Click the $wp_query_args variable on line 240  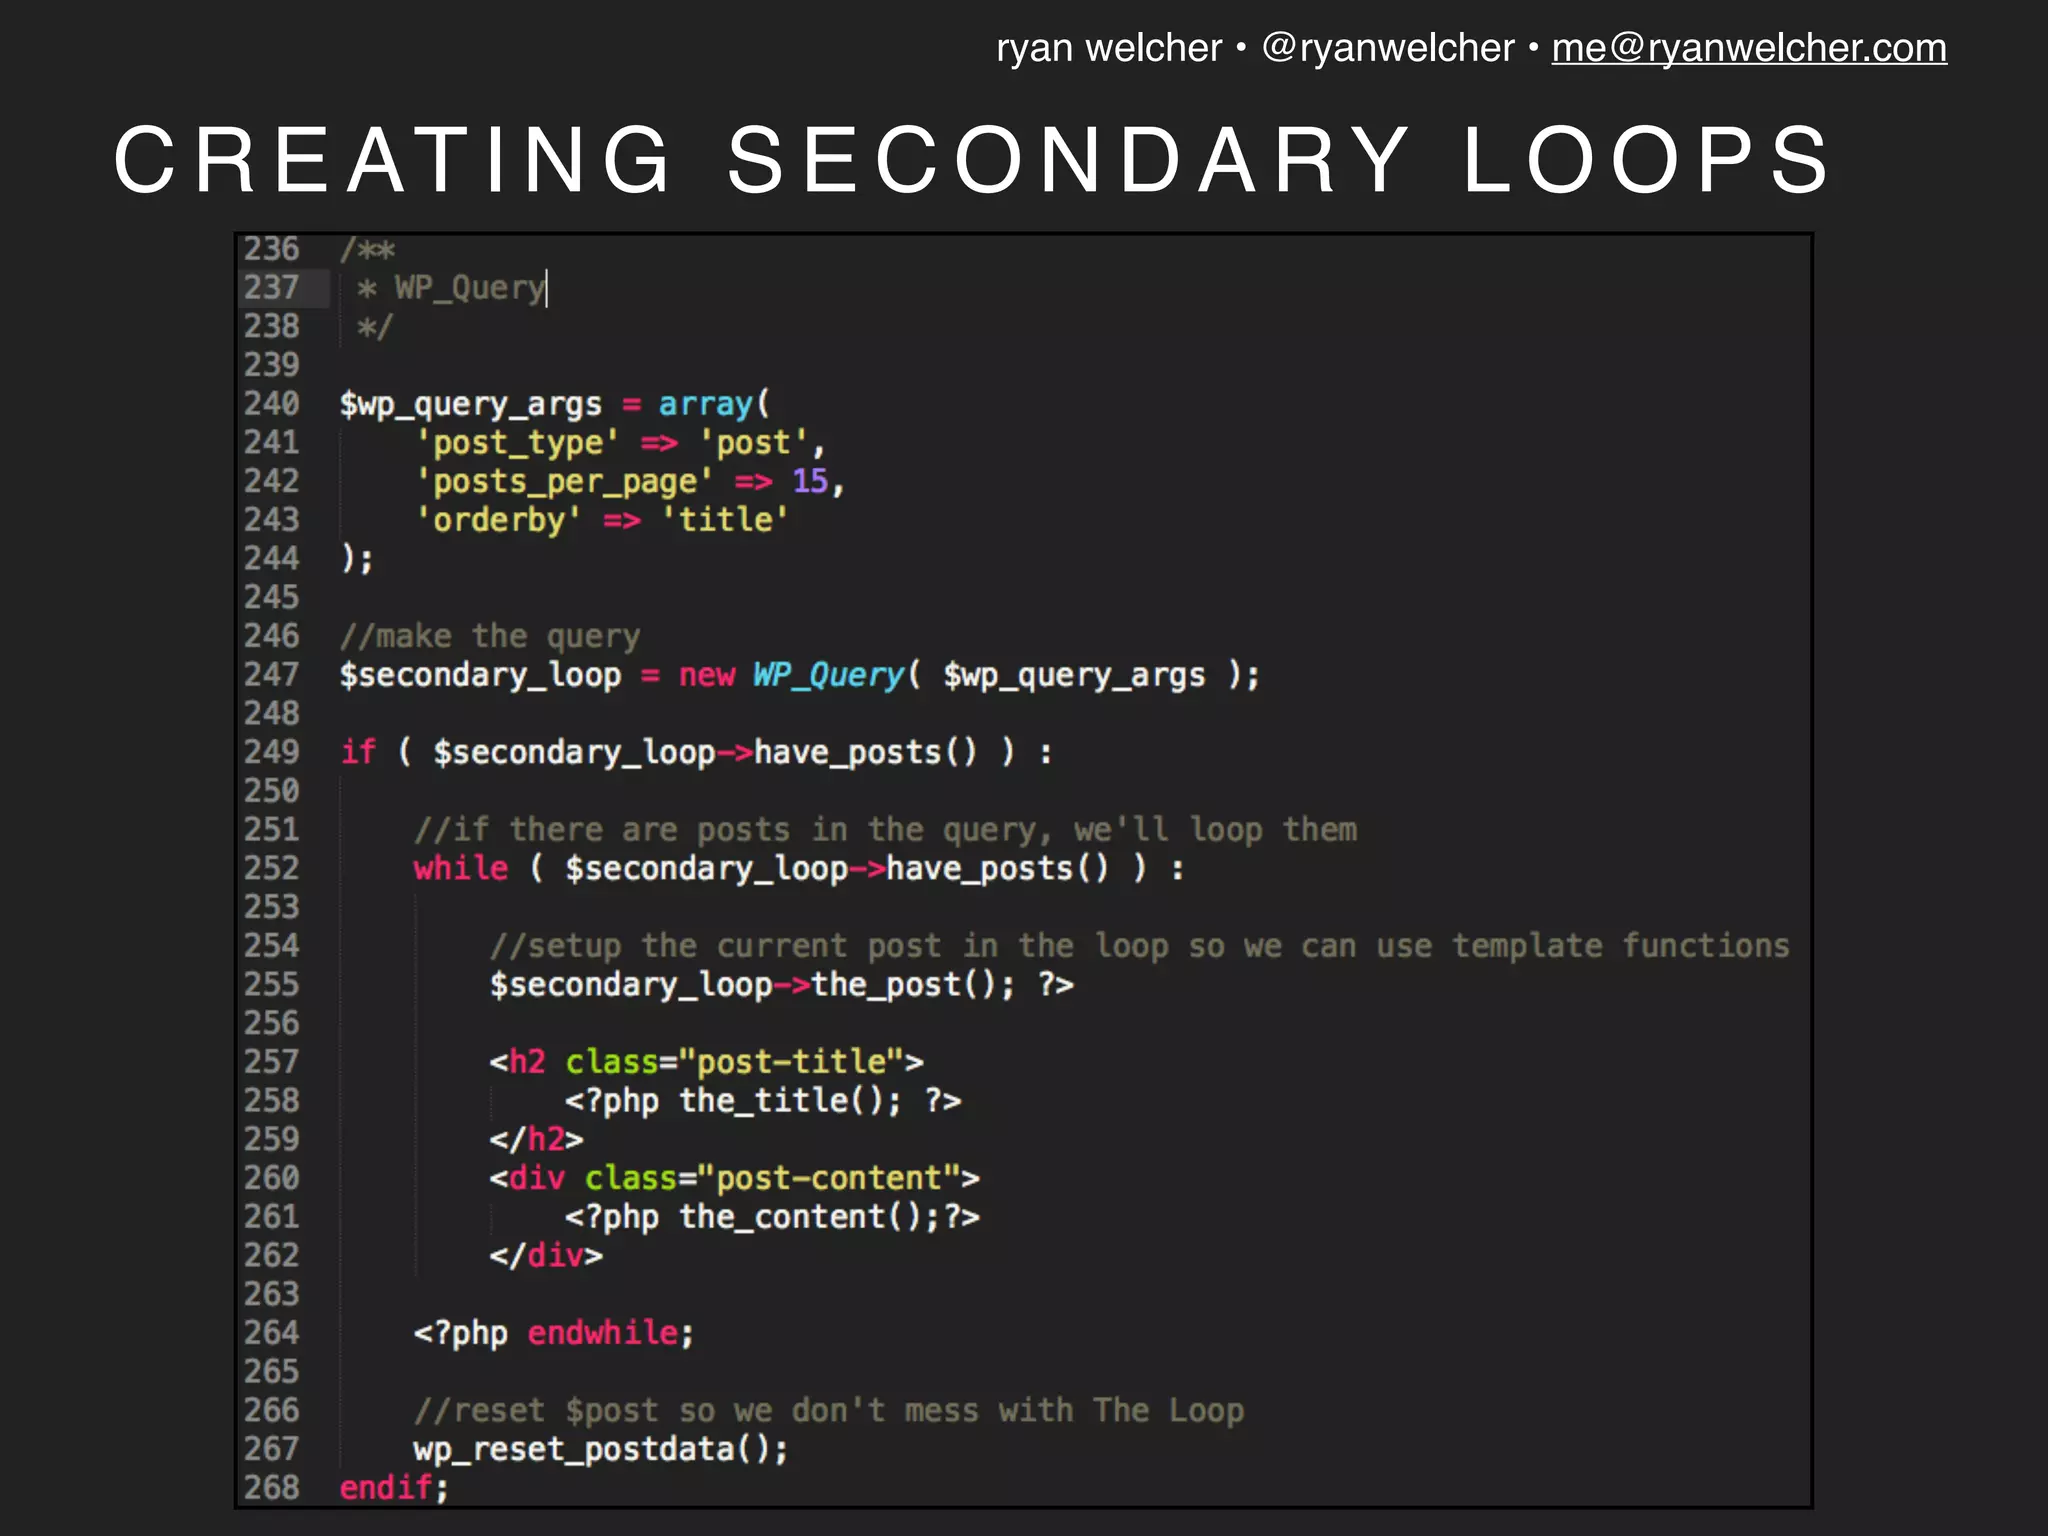coord(470,404)
